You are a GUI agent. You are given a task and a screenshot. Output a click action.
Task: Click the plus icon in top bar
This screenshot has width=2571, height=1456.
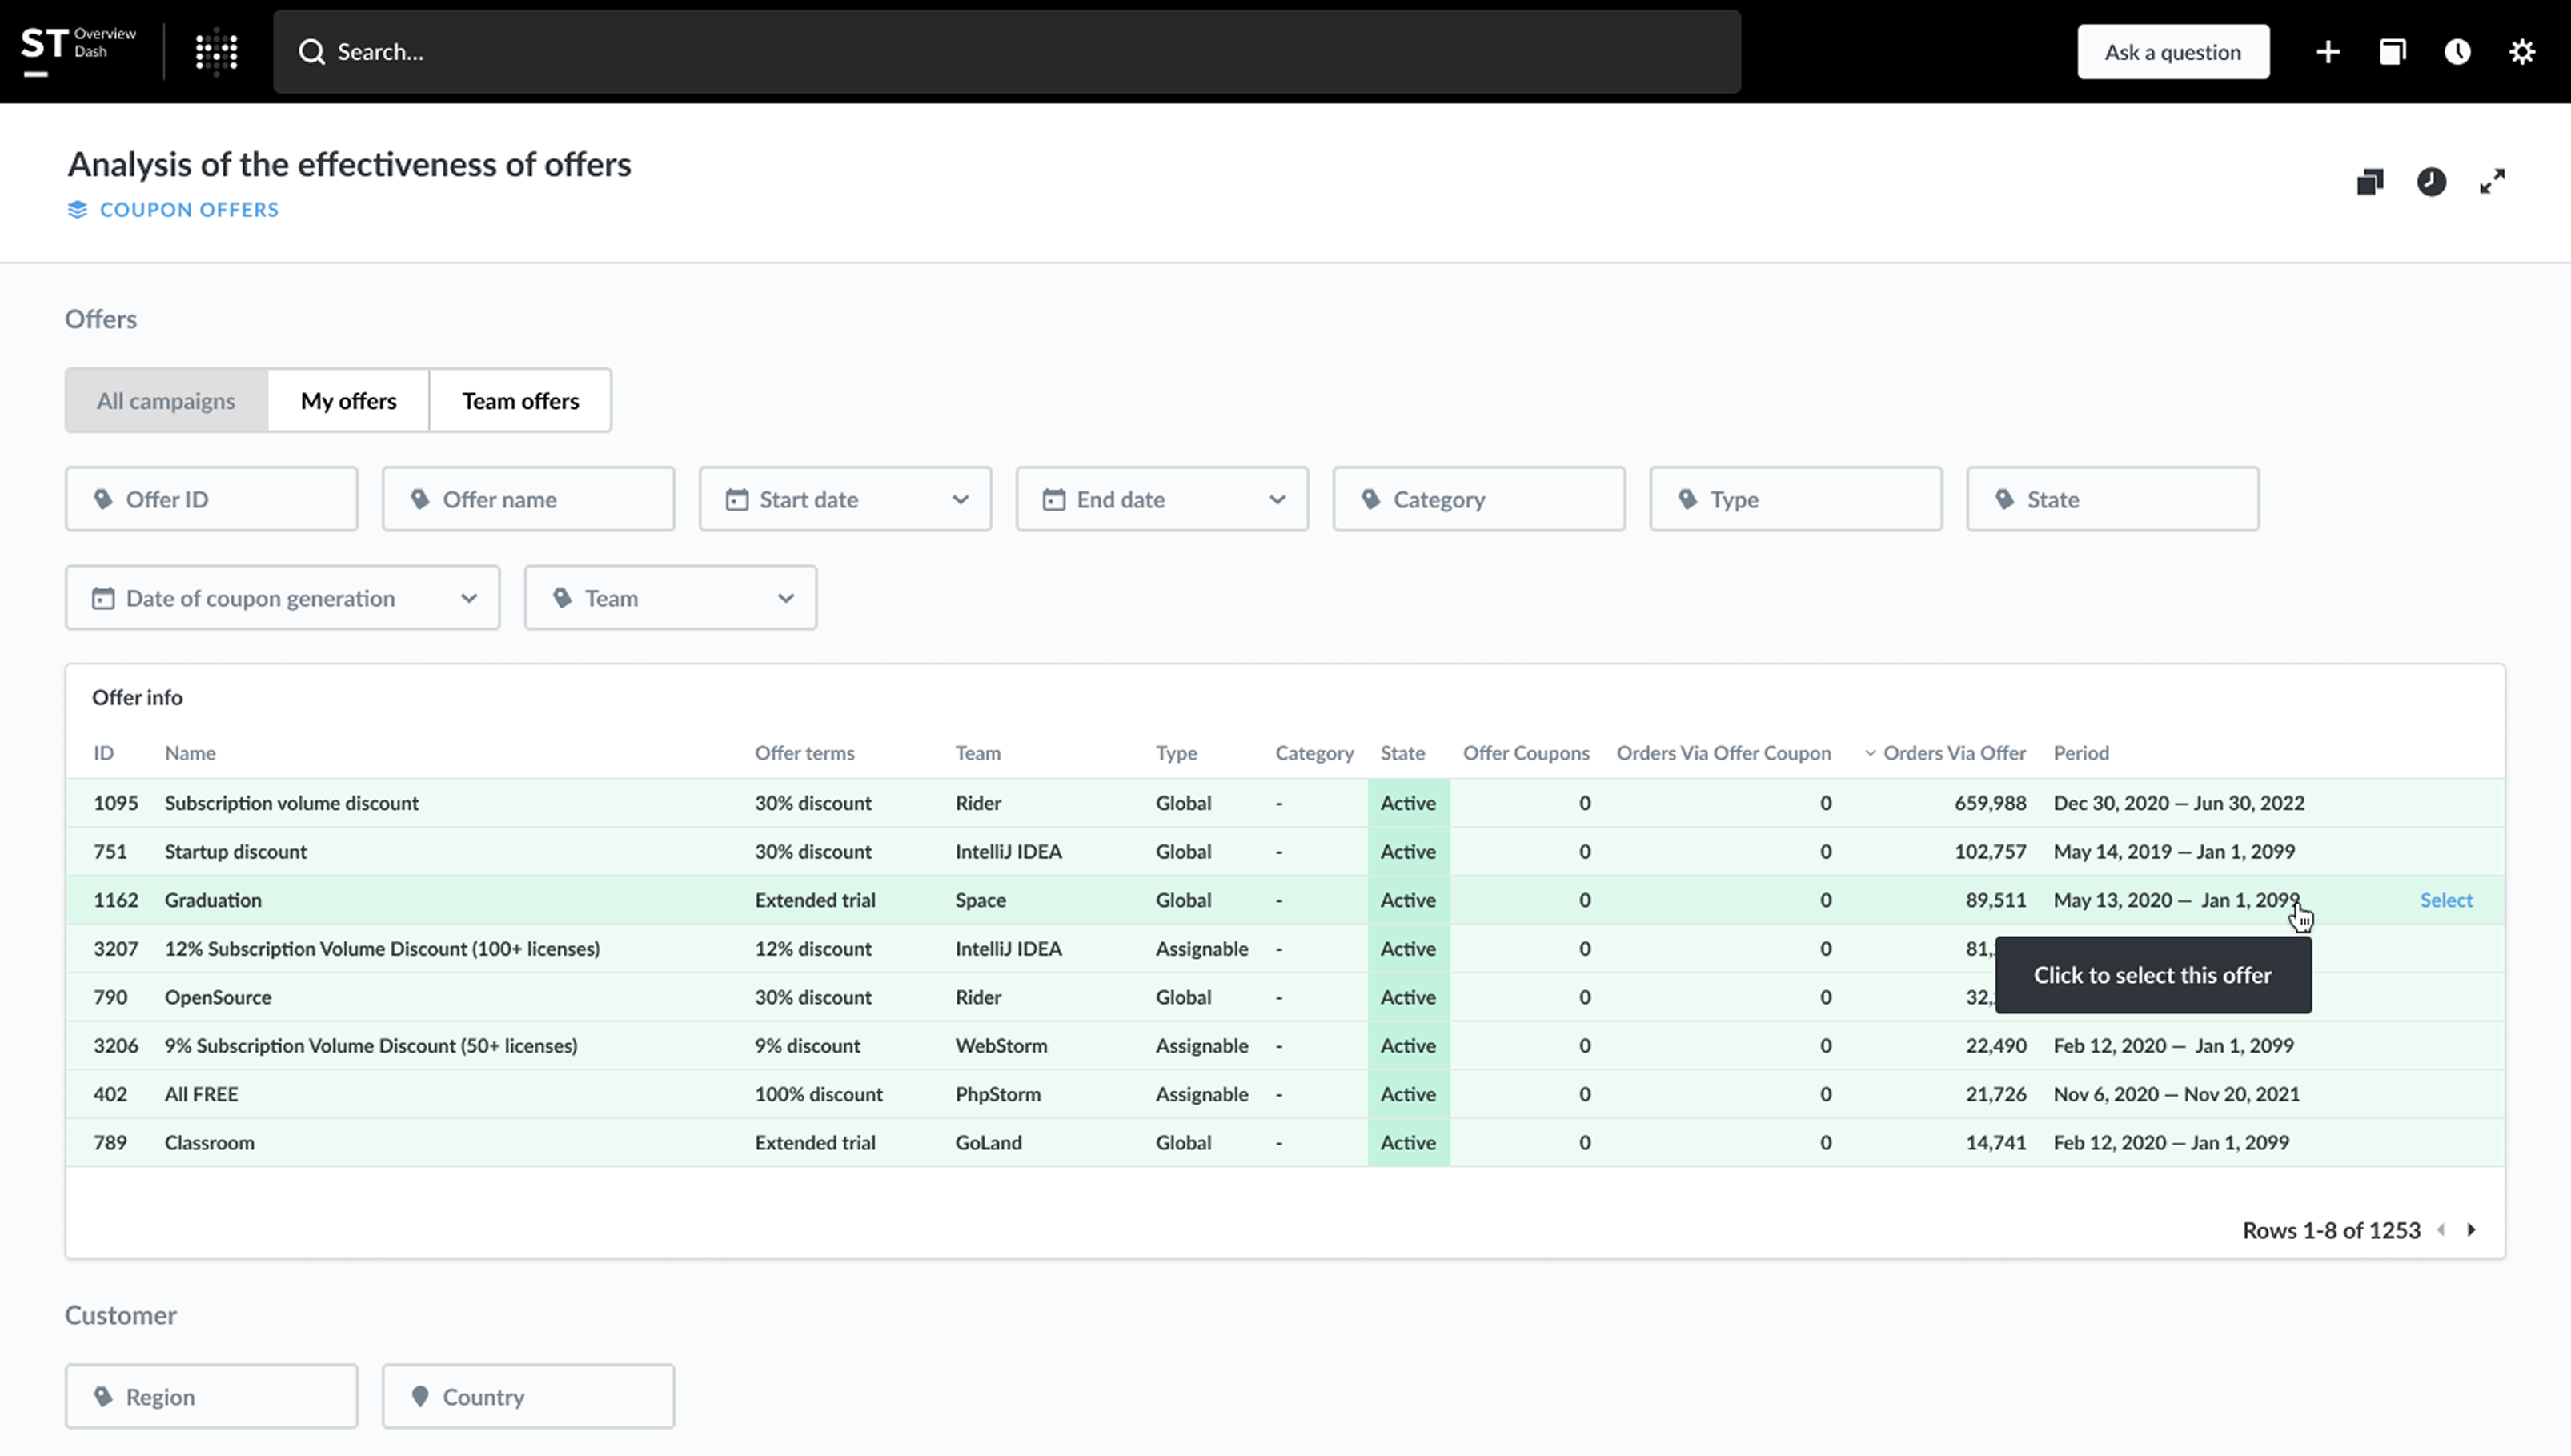pos(2328,52)
